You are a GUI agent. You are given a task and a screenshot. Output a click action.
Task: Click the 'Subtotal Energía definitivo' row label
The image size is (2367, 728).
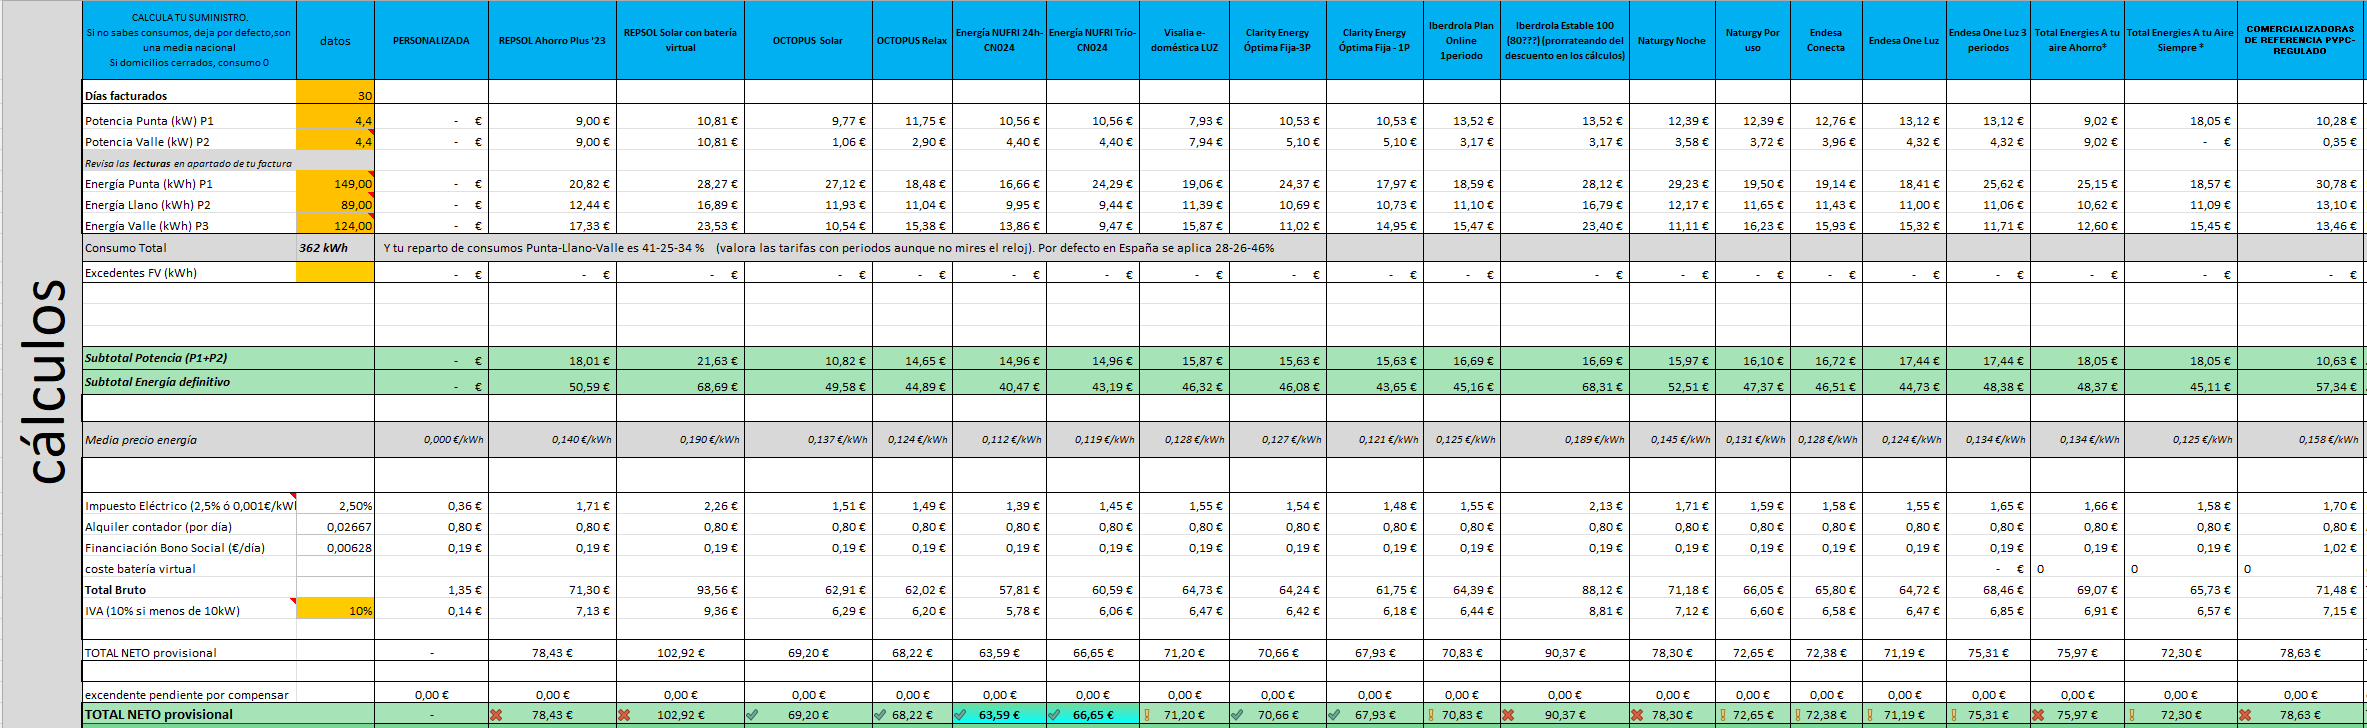(x=157, y=382)
